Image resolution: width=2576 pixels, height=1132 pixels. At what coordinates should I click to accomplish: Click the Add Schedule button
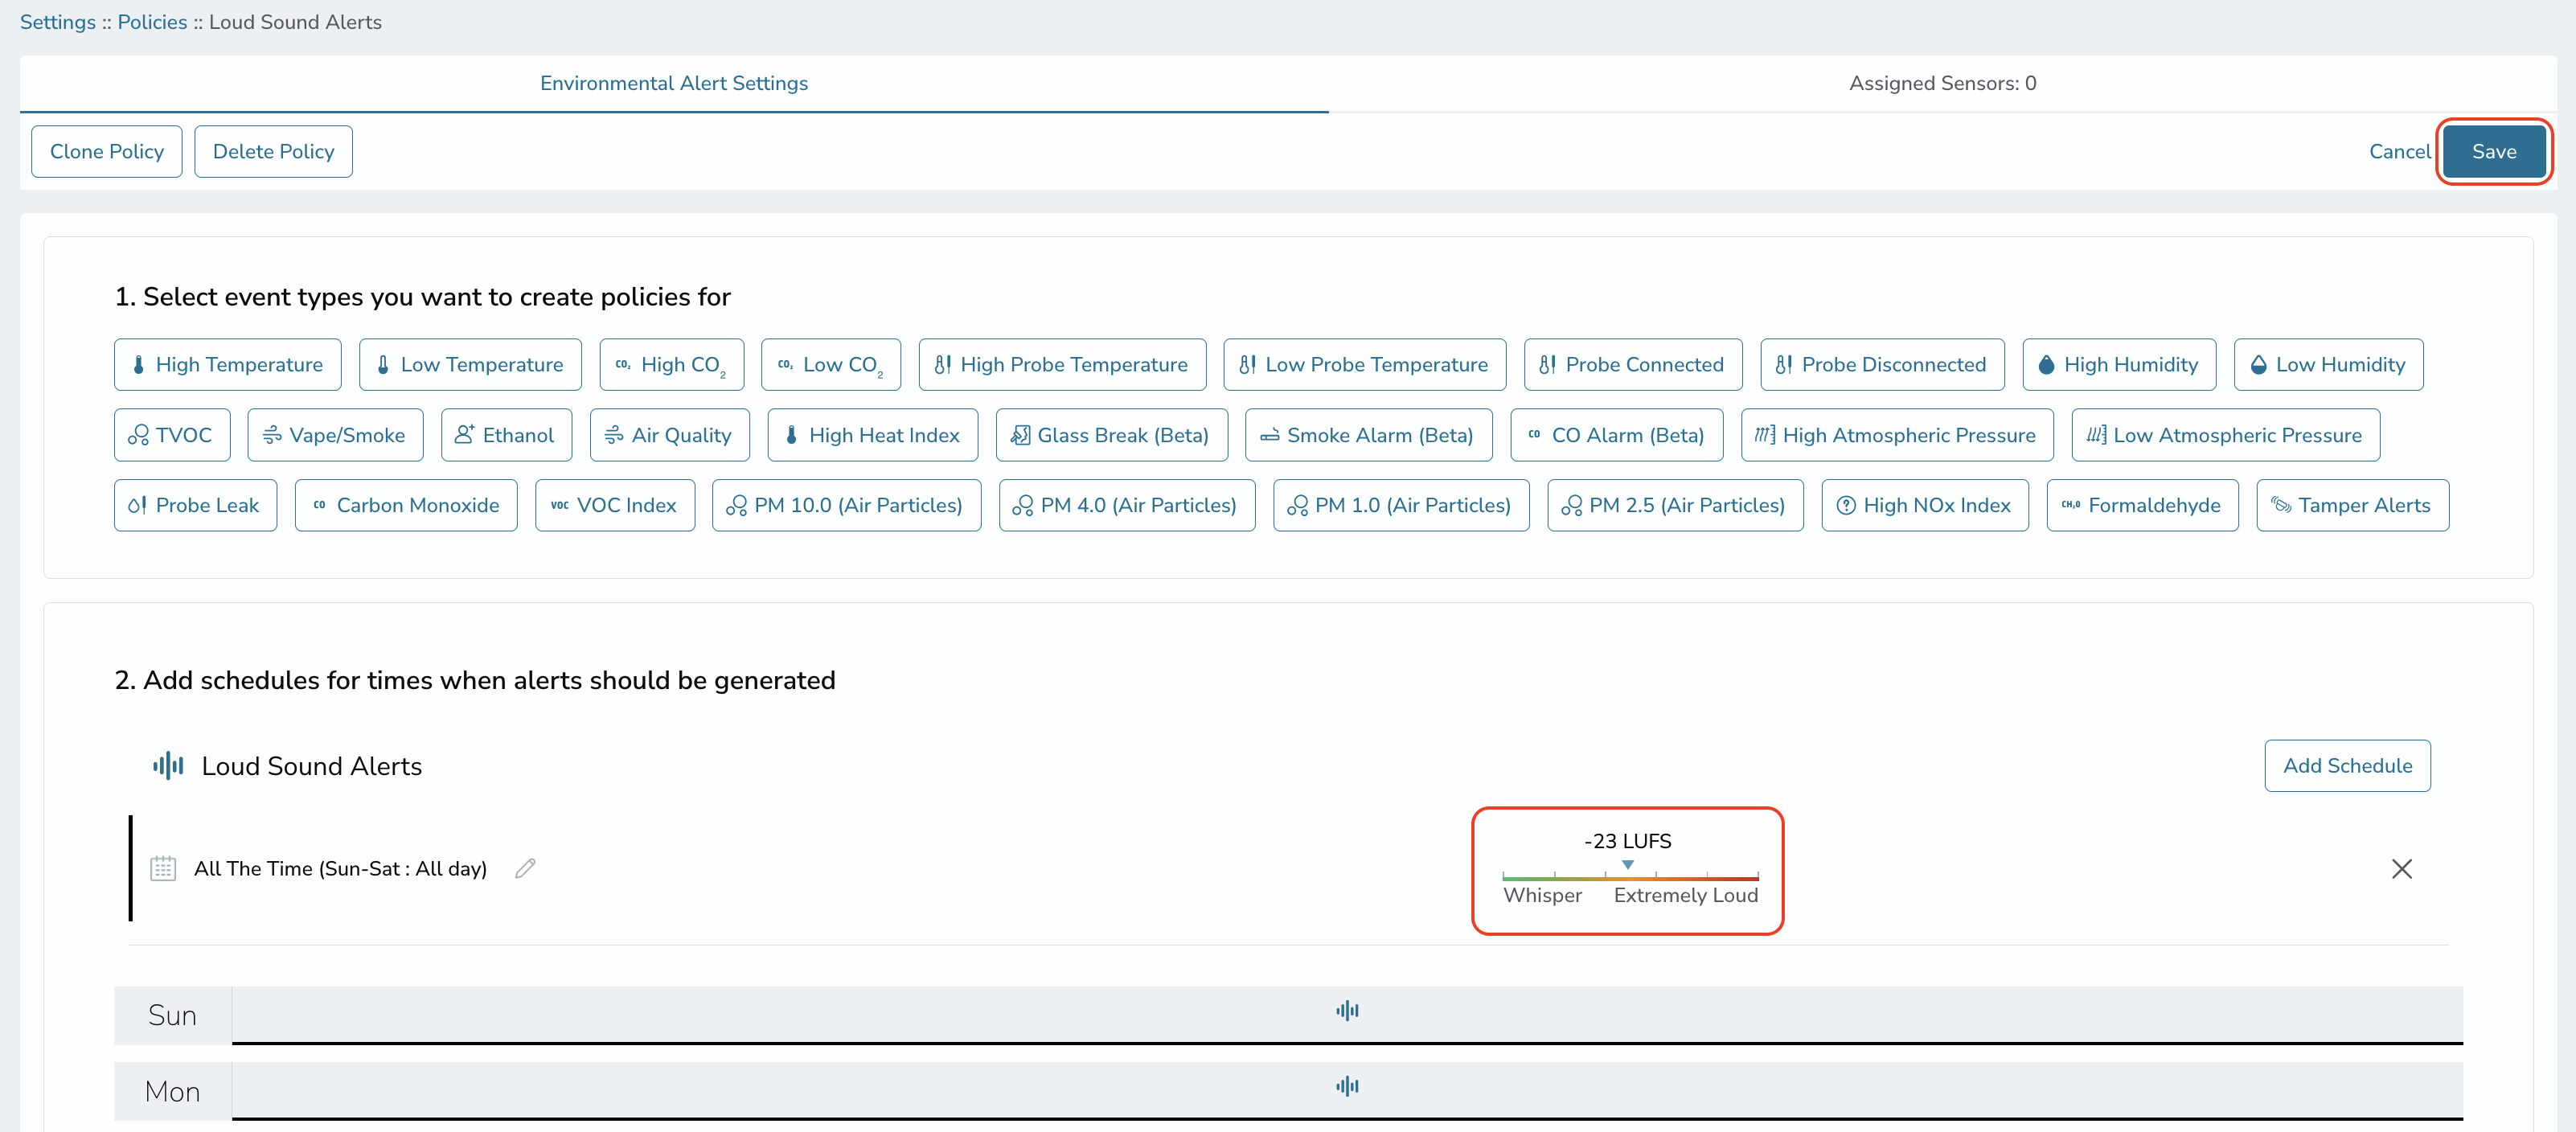coord(2348,766)
